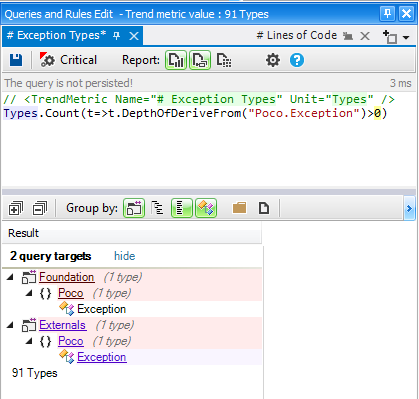Screen dimensions: 419x399
Task: Click the braces icon of Externals' Poco
Action: 45,341
